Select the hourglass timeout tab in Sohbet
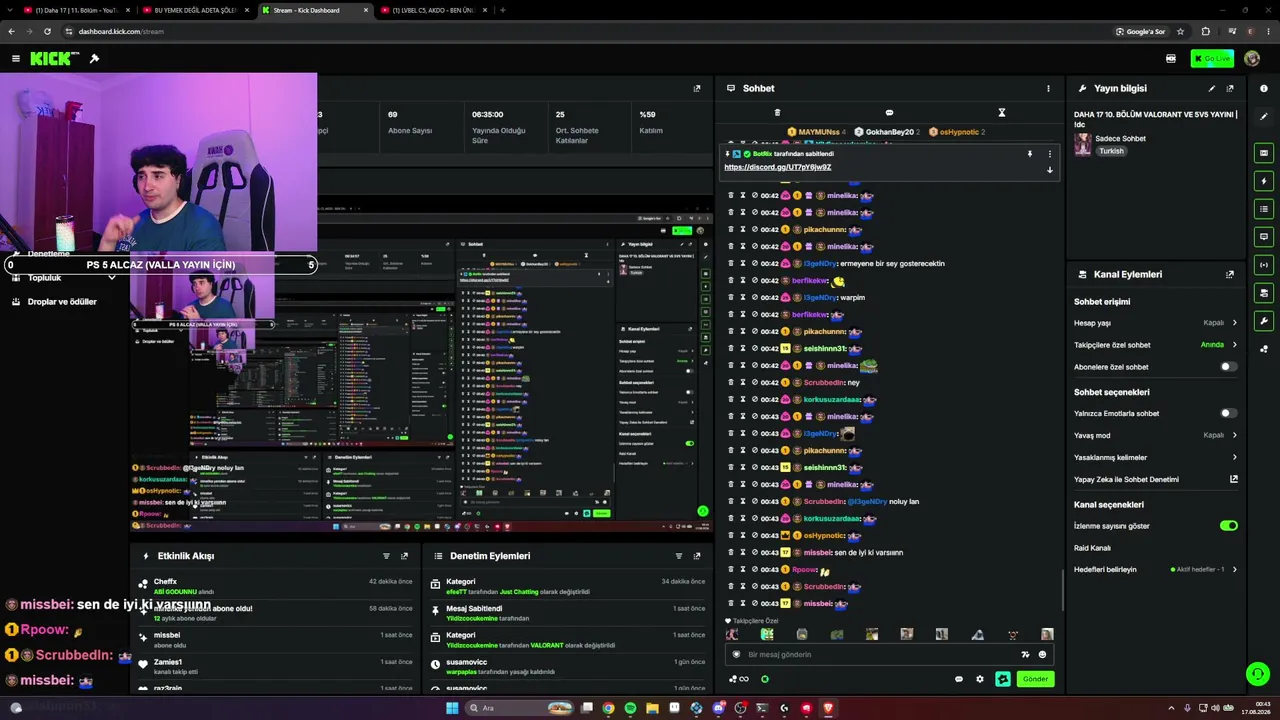1280x720 pixels. point(1001,112)
